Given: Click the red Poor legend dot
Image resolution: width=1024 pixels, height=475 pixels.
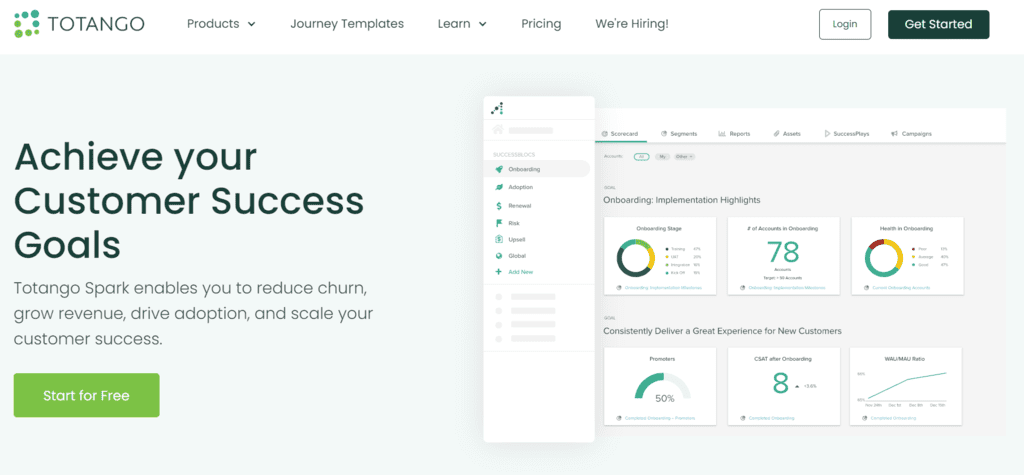Looking at the screenshot, I should (x=915, y=248).
